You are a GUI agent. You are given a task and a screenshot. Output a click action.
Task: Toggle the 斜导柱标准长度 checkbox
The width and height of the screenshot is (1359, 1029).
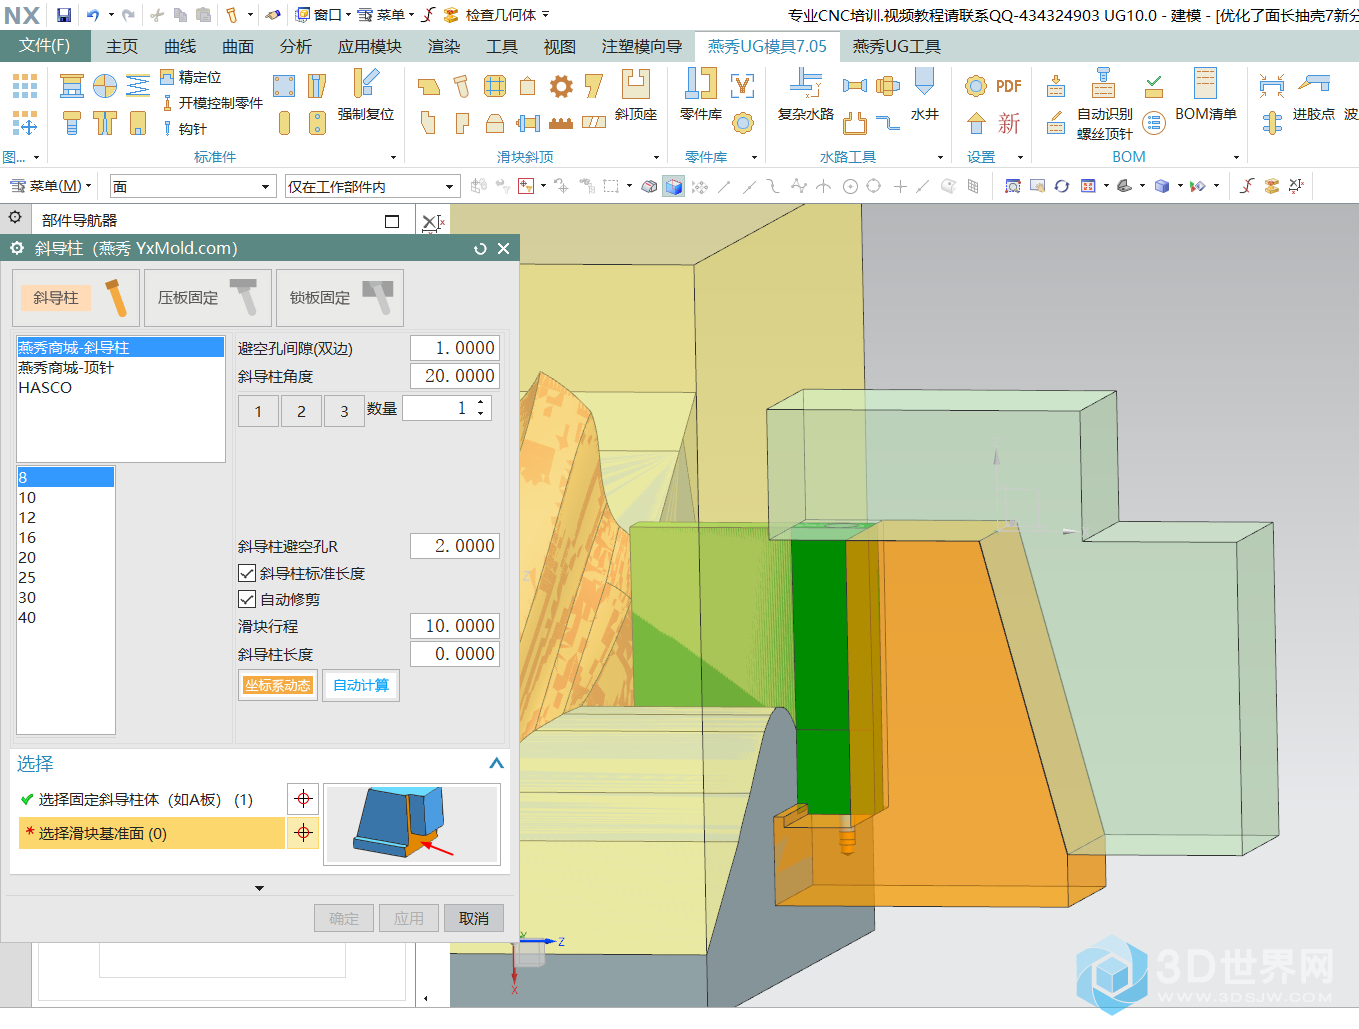tap(247, 573)
